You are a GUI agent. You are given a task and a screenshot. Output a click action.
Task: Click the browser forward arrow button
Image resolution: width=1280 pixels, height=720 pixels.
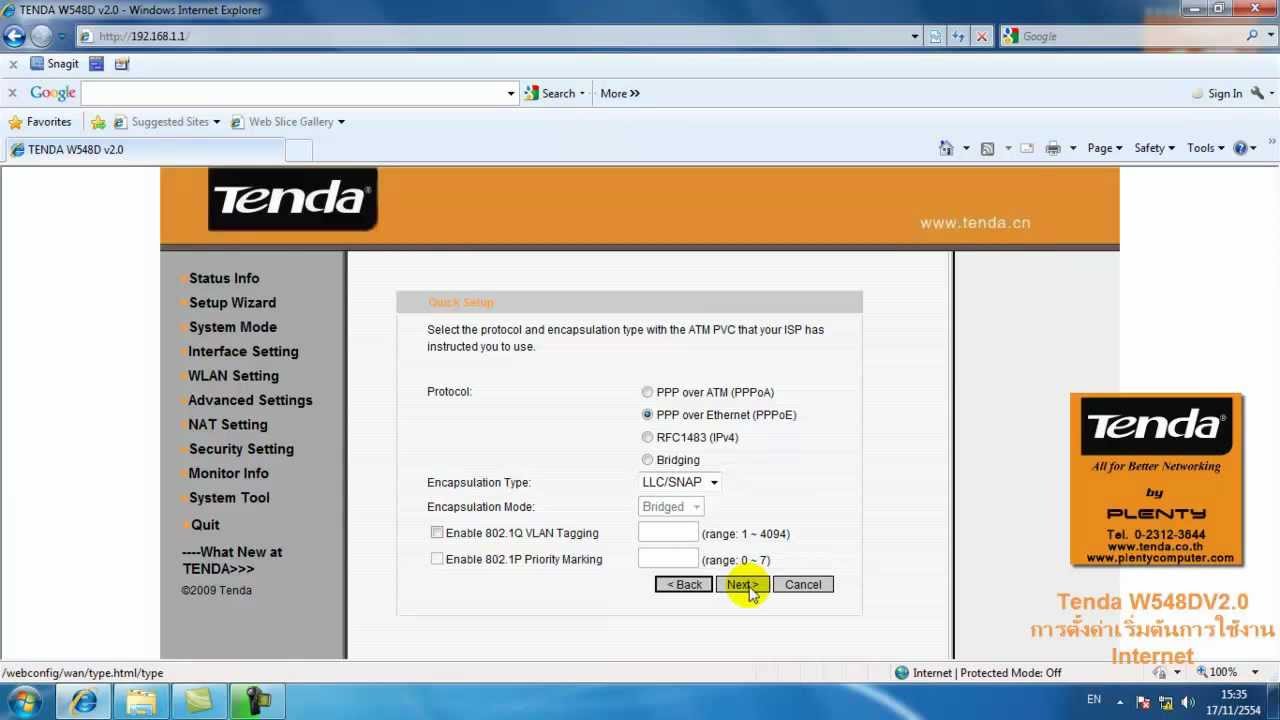coord(41,36)
